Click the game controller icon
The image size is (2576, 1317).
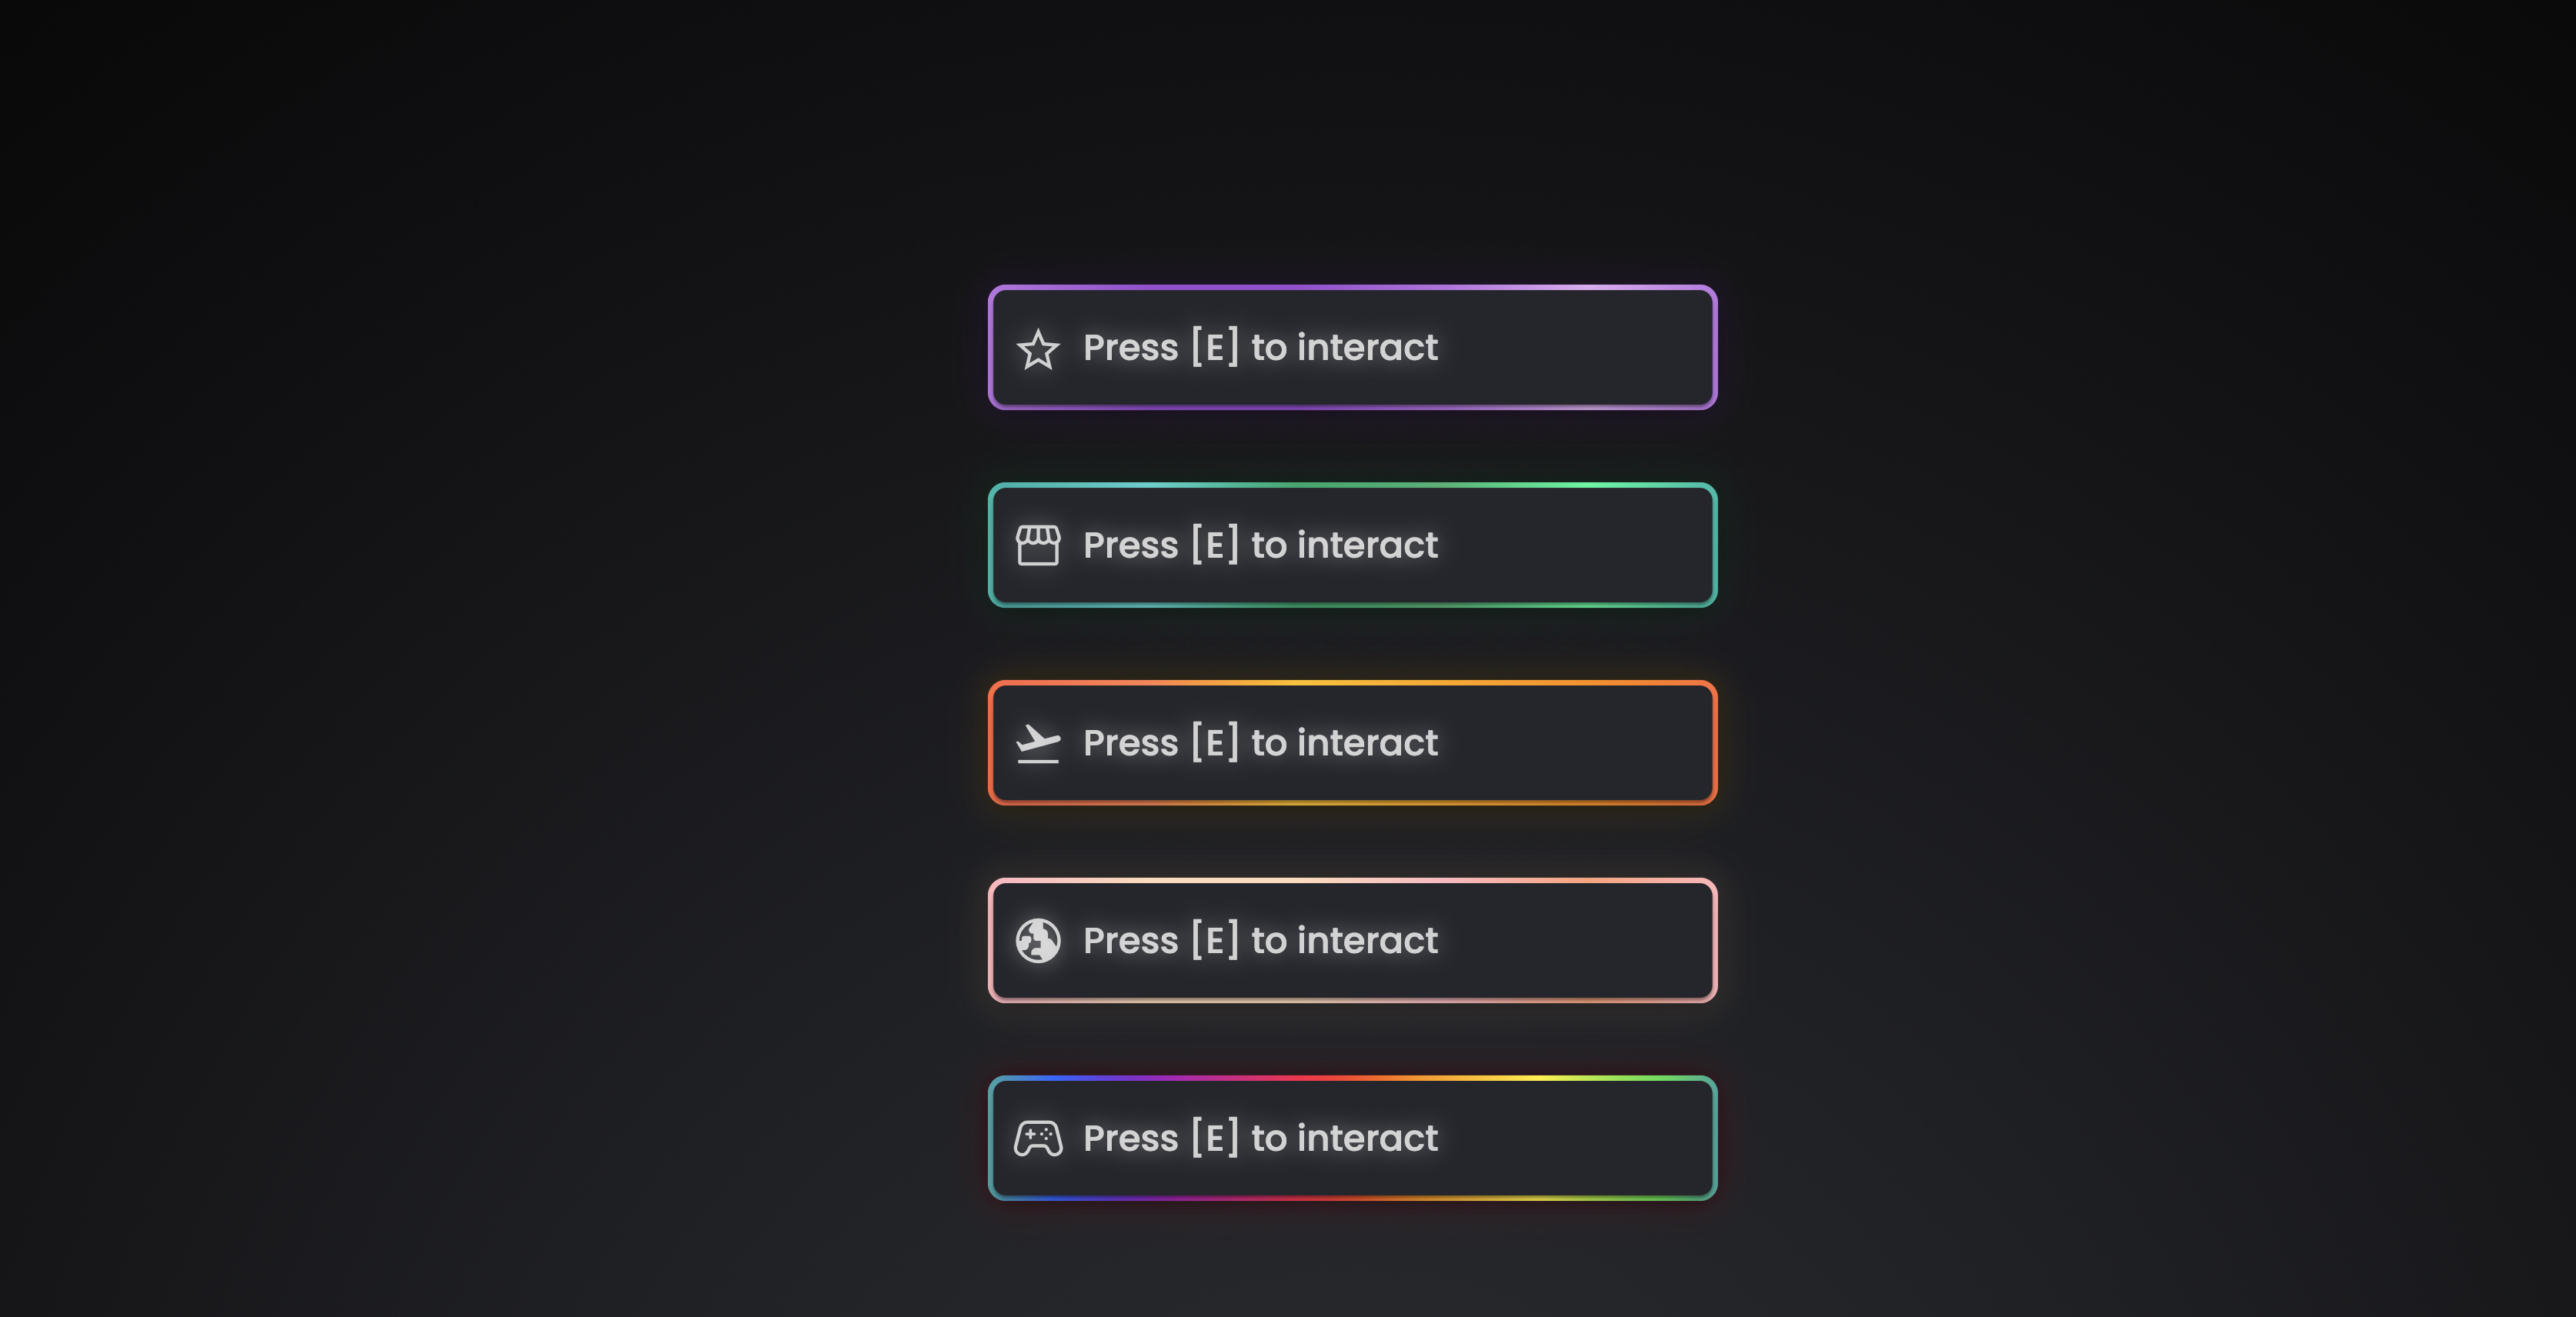click(x=1038, y=1139)
